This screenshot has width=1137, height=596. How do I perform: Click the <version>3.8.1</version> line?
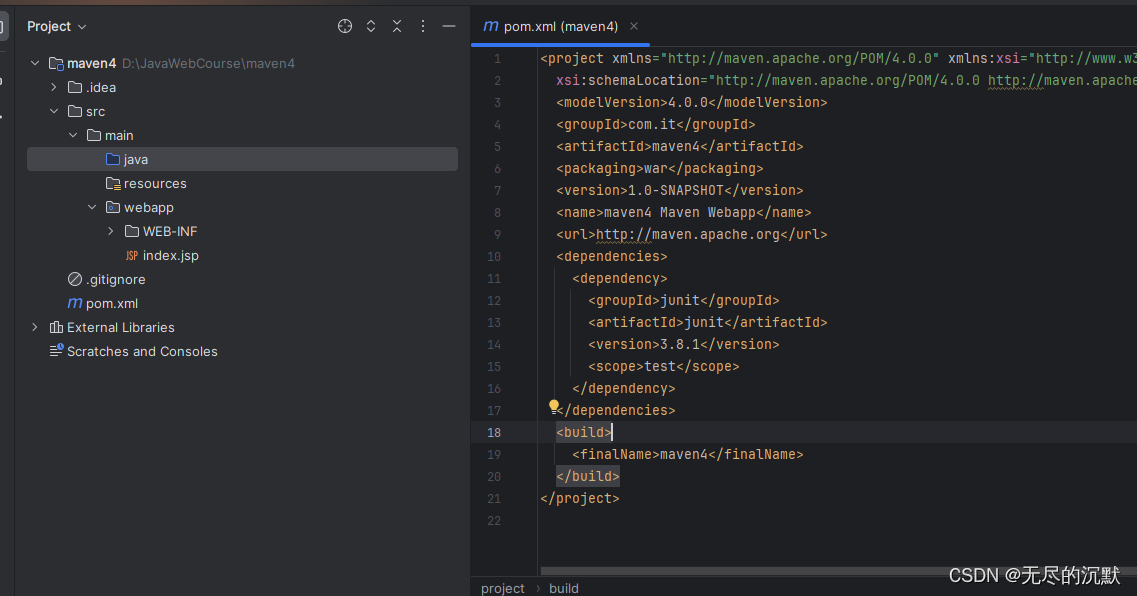click(684, 344)
